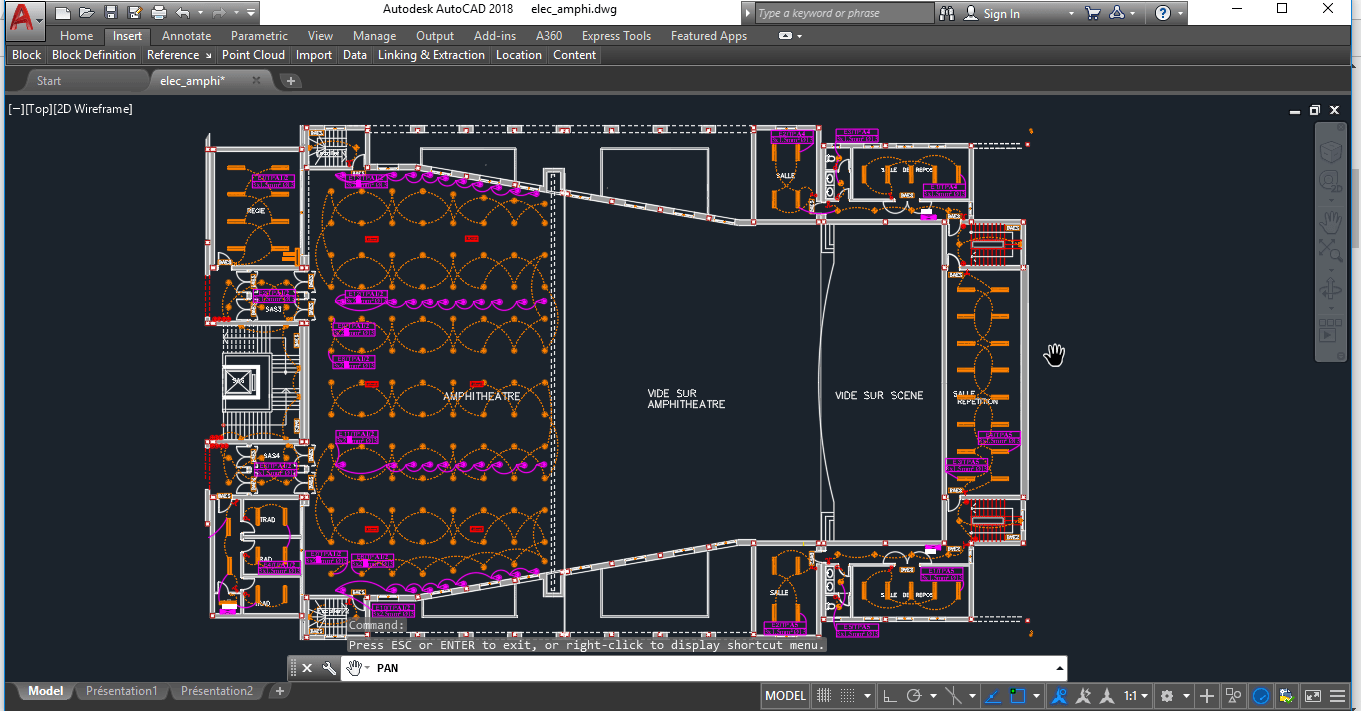
Task: Click the Isolate Objects icon in status bar
Action: point(1233,696)
